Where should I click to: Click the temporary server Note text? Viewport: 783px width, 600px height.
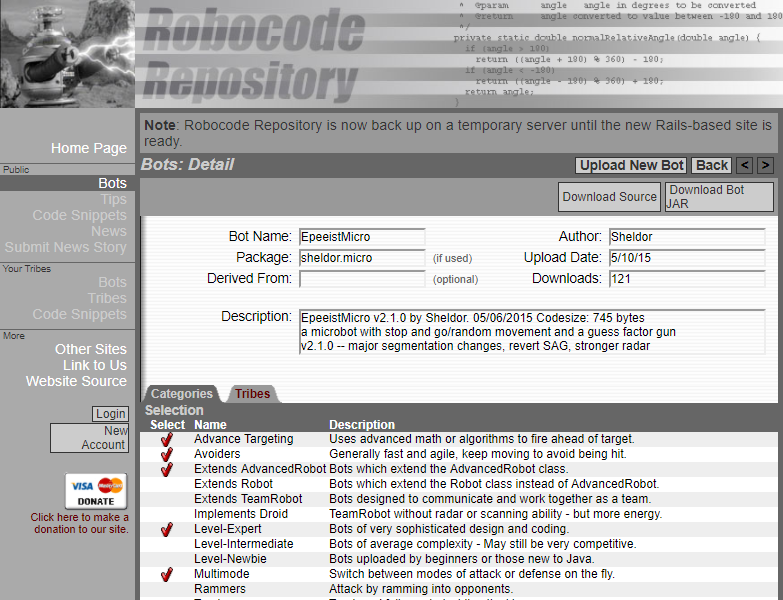click(x=458, y=133)
